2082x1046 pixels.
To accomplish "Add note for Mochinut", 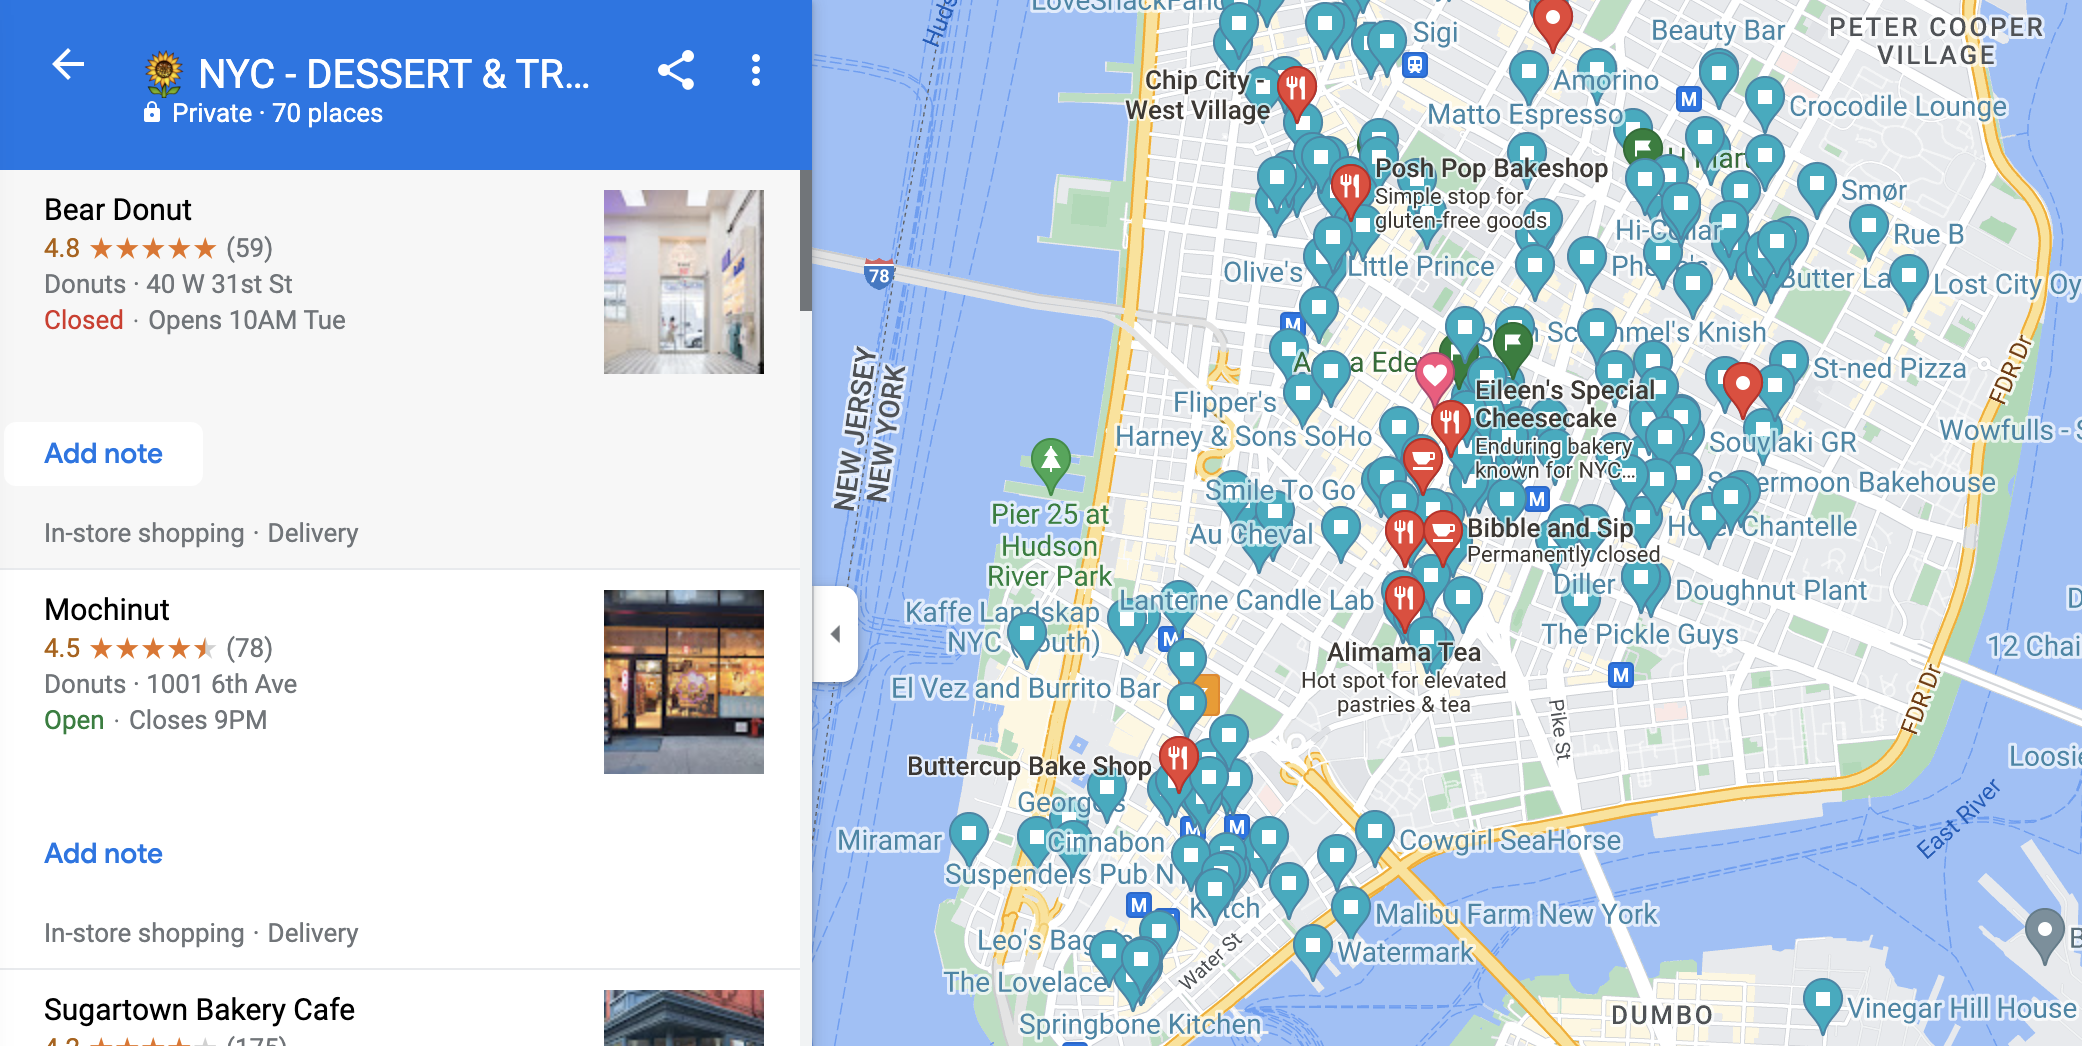I will pos(103,854).
